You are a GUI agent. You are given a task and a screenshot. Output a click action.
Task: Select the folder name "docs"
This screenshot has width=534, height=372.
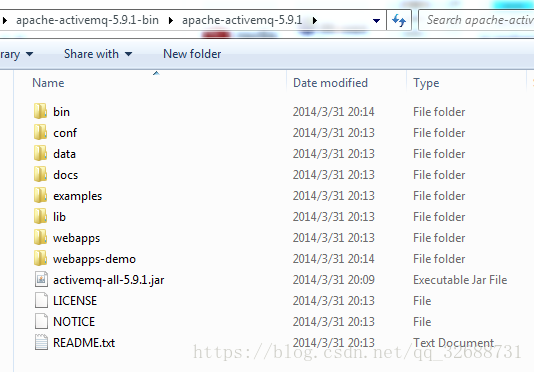tap(65, 175)
